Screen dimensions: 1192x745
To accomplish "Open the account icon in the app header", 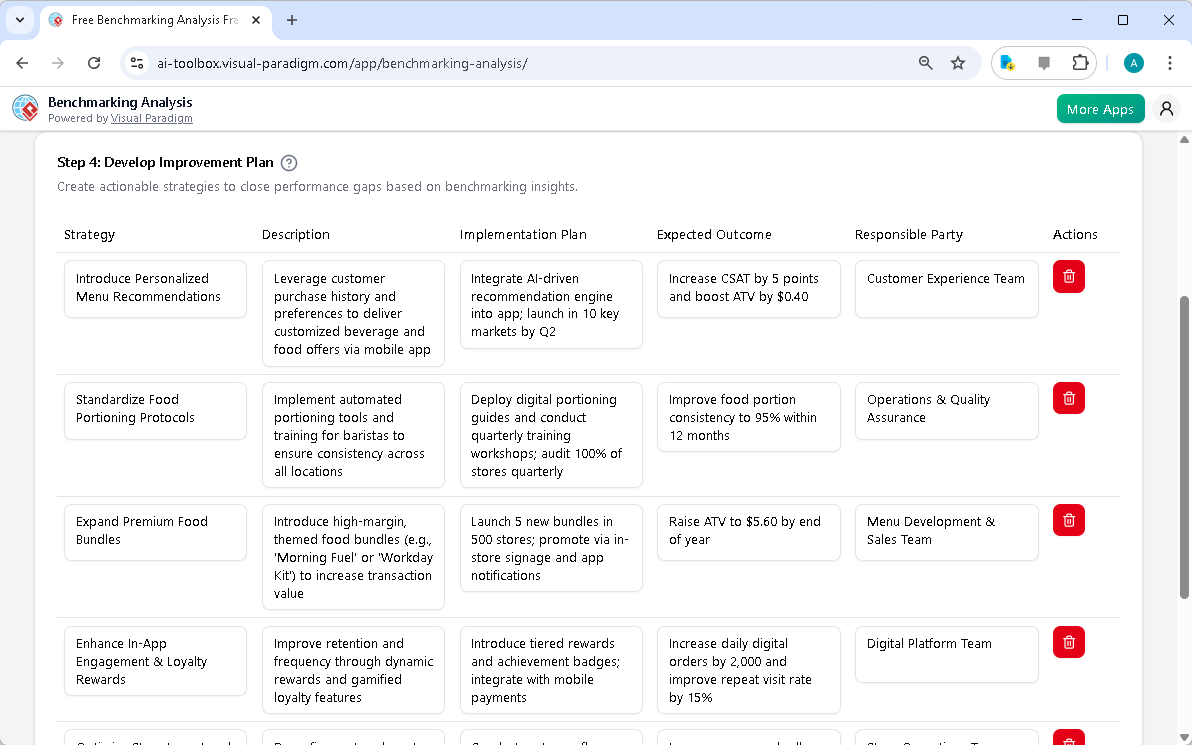I will (x=1166, y=108).
